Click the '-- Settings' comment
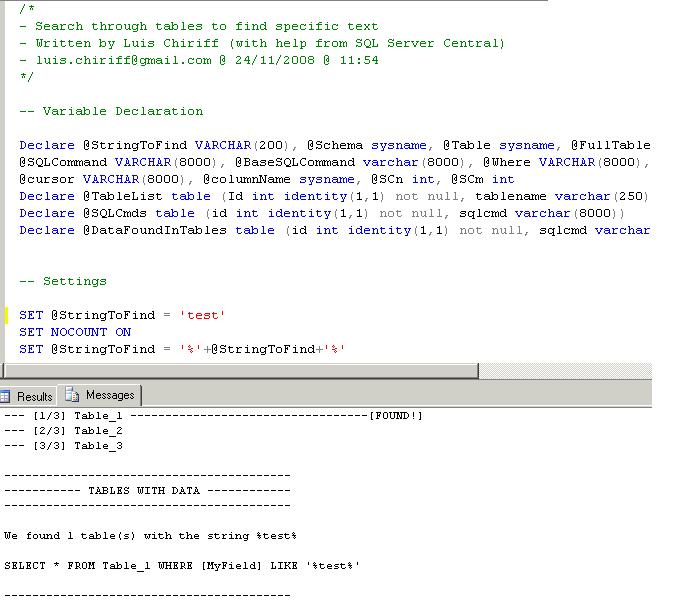Viewport: 673px width, 609px height. click(x=63, y=282)
